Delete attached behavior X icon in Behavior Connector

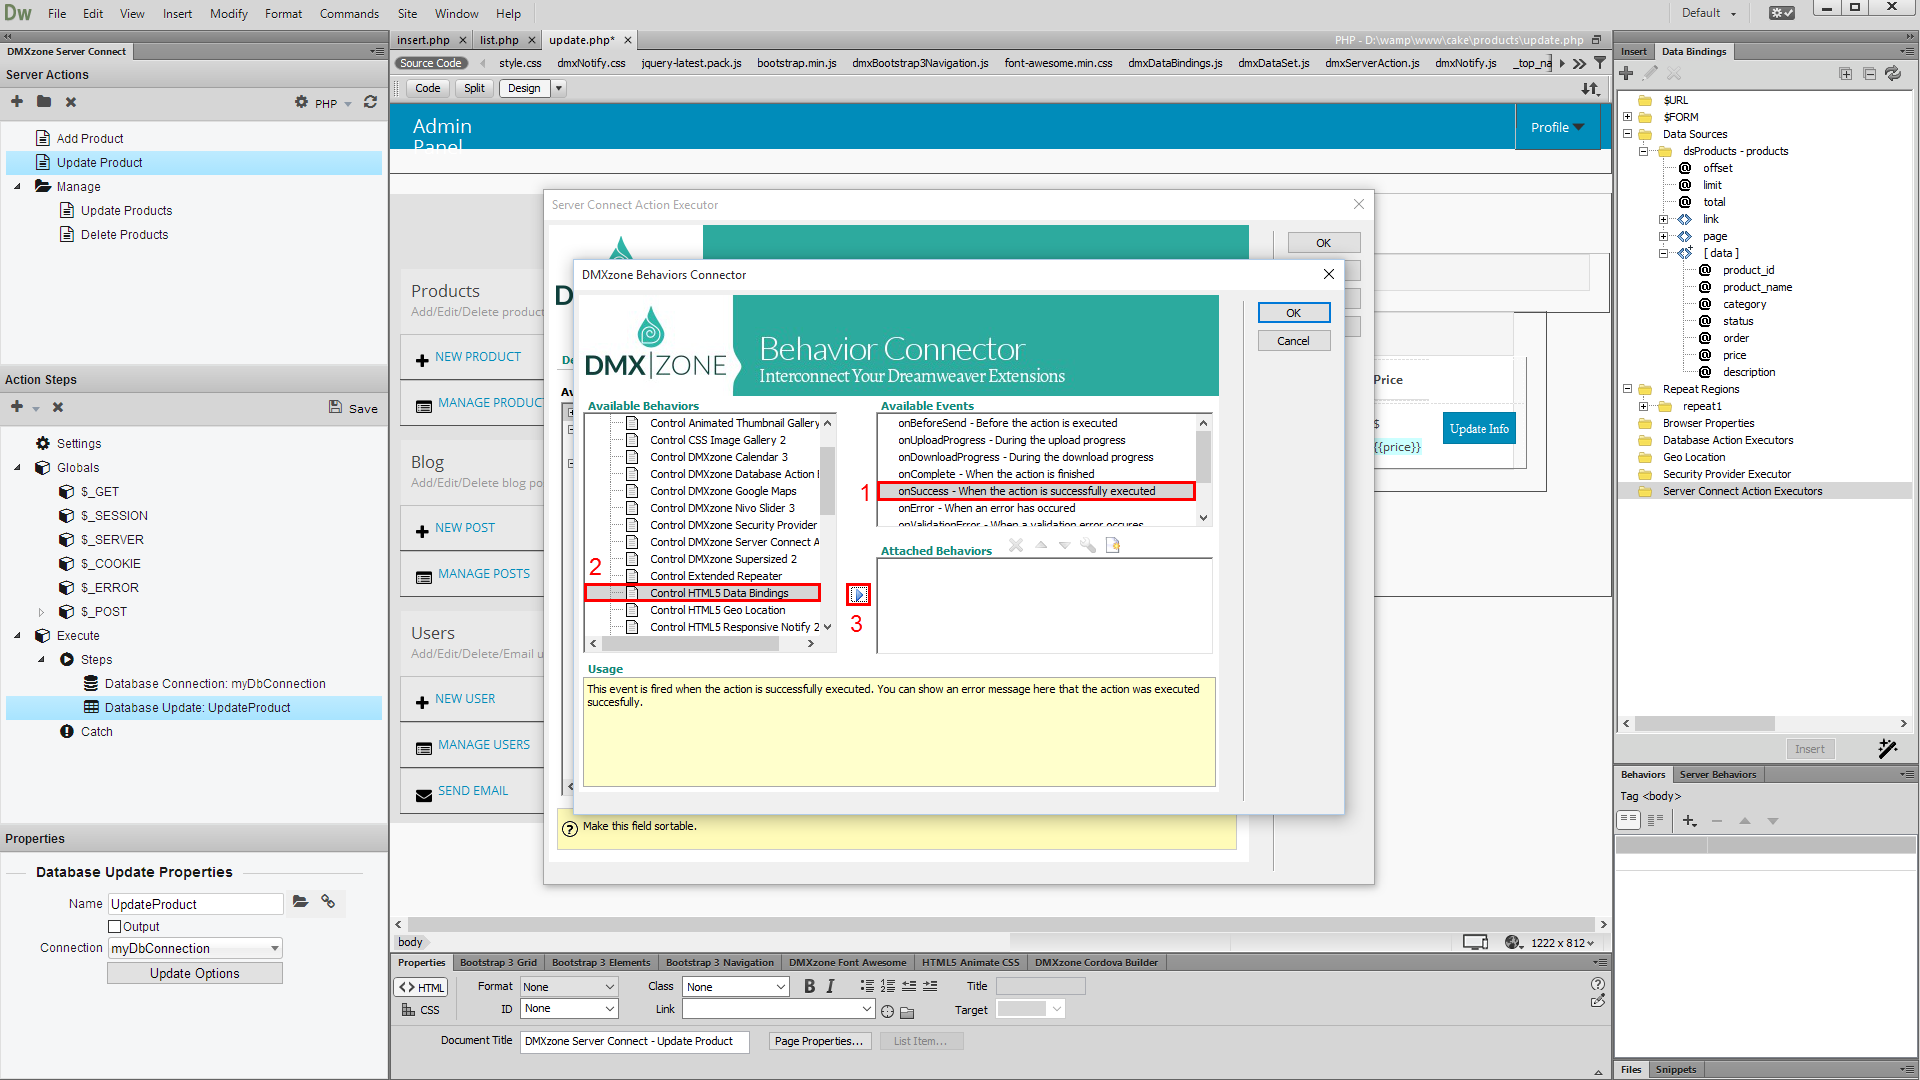click(1016, 545)
